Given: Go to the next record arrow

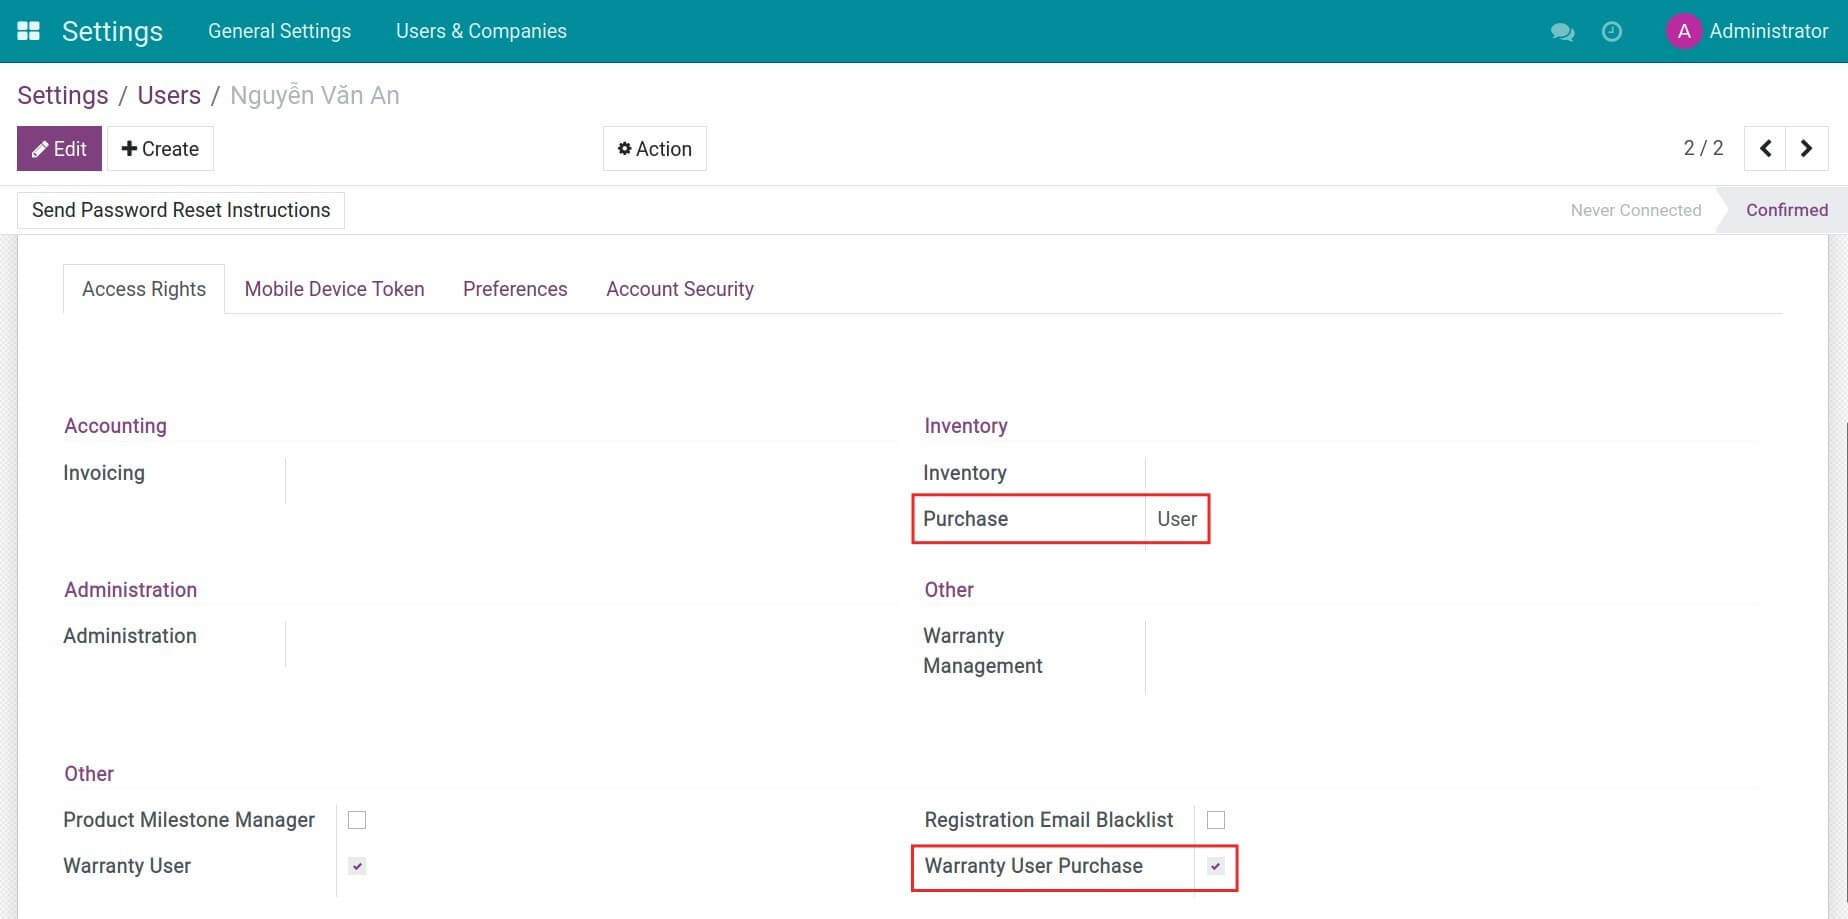Looking at the screenshot, I should coord(1807,147).
